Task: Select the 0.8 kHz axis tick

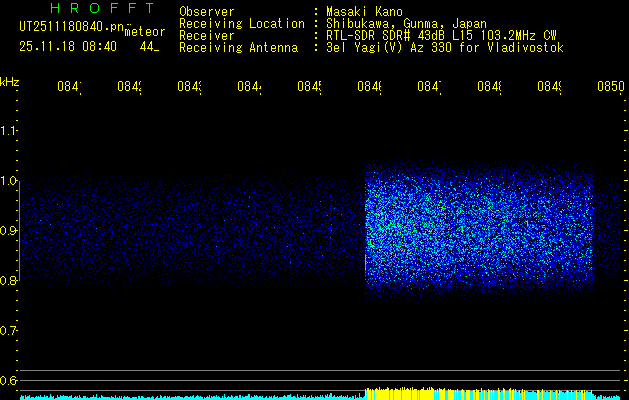Action: click(9, 281)
